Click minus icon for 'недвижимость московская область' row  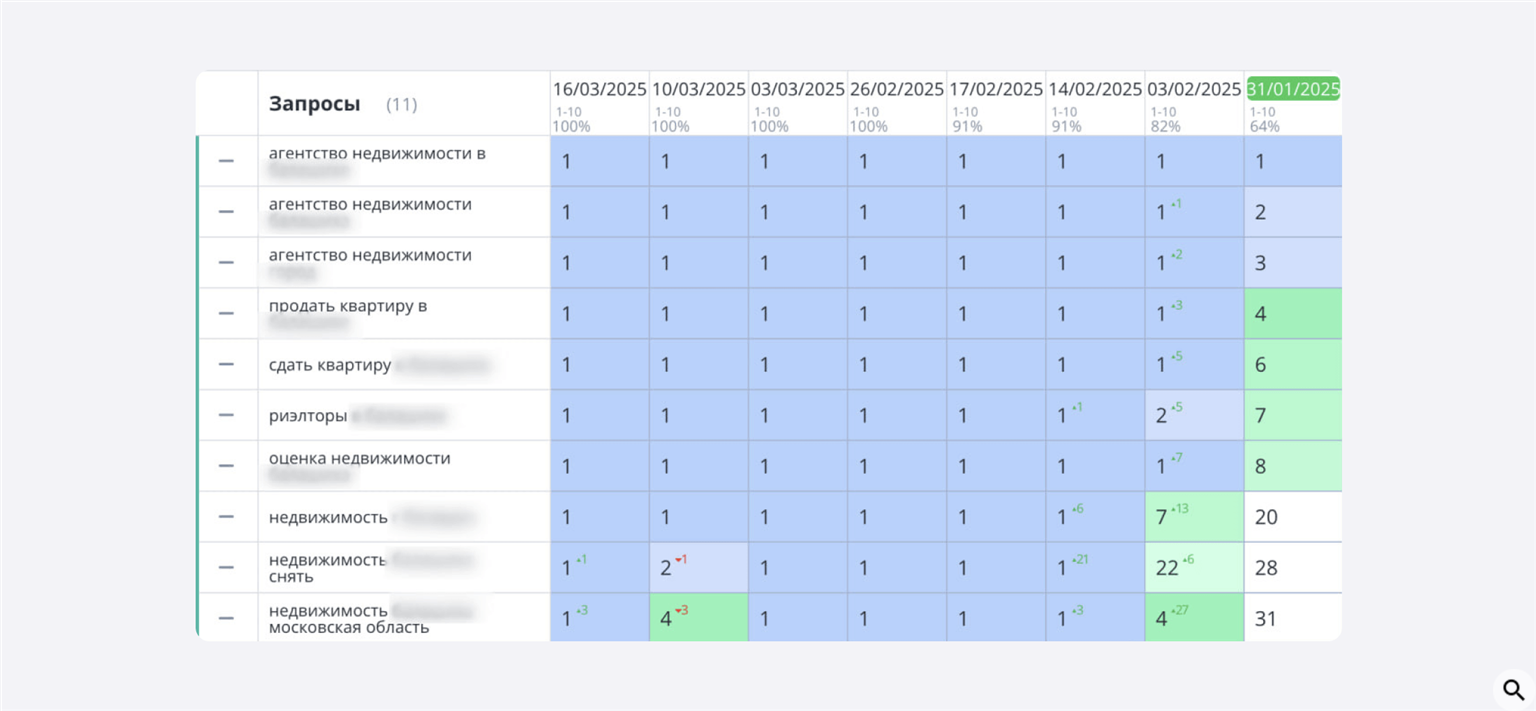(226, 618)
